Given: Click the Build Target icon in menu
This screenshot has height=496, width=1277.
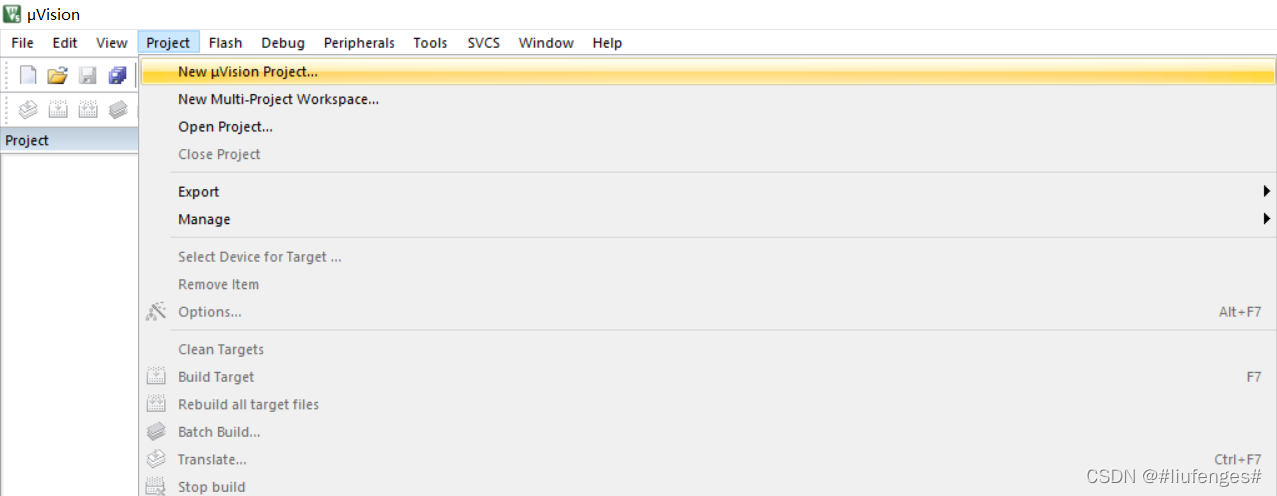Looking at the screenshot, I should [x=155, y=377].
